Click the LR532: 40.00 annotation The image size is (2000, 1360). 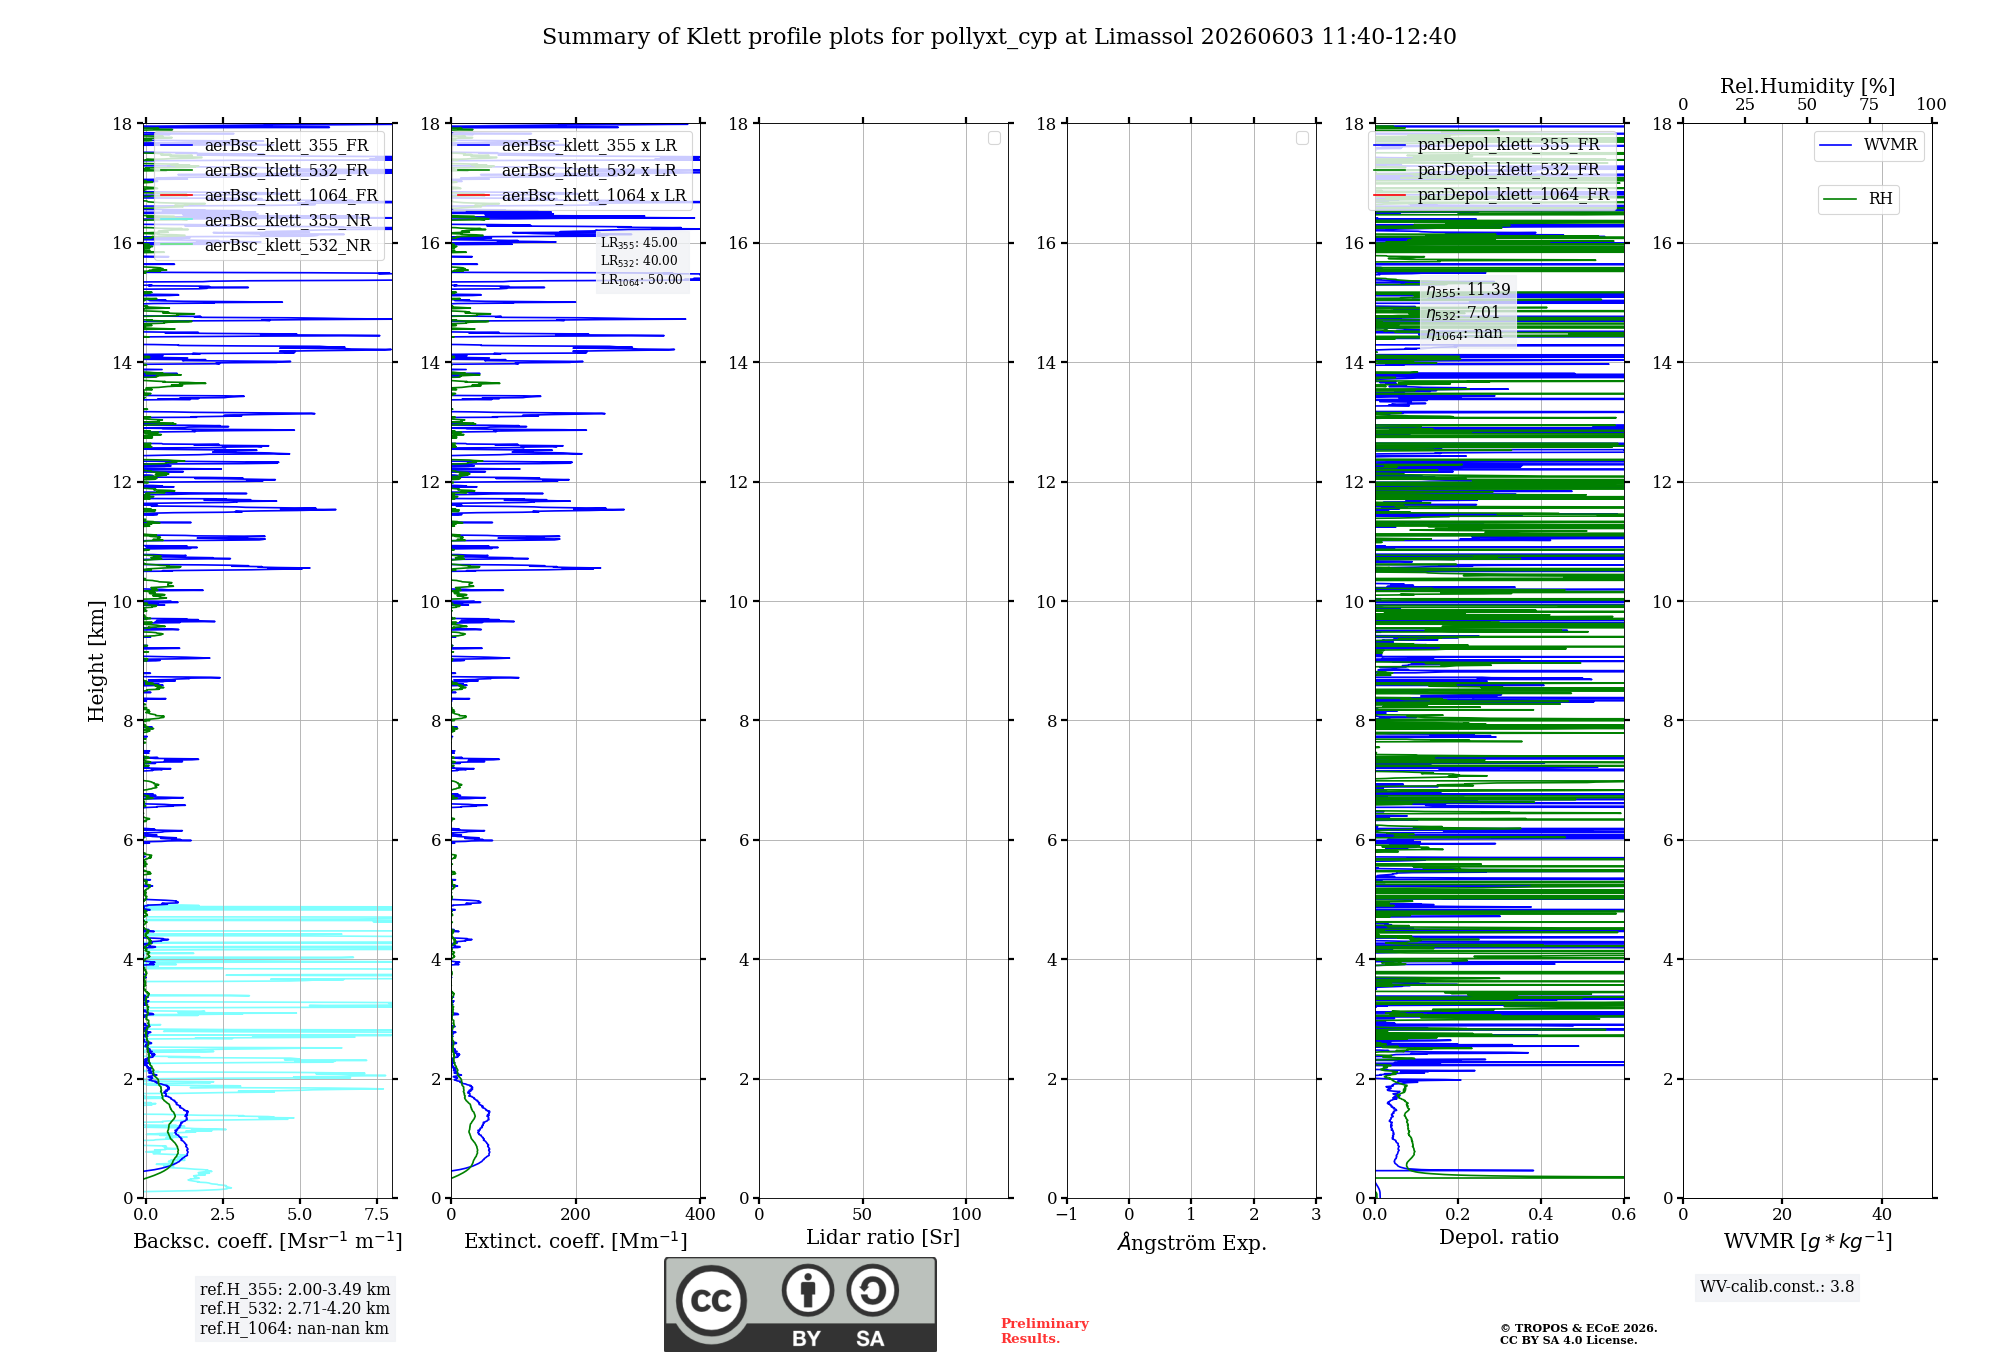click(639, 261)
